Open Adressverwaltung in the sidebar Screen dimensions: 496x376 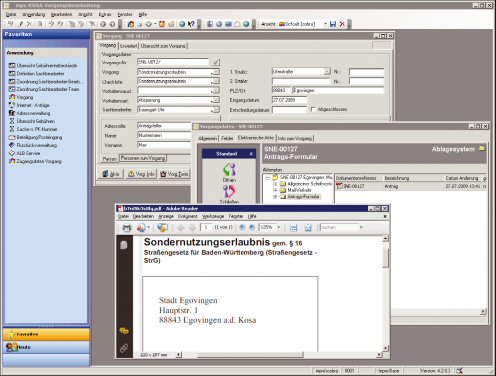[x=29, y=113]
